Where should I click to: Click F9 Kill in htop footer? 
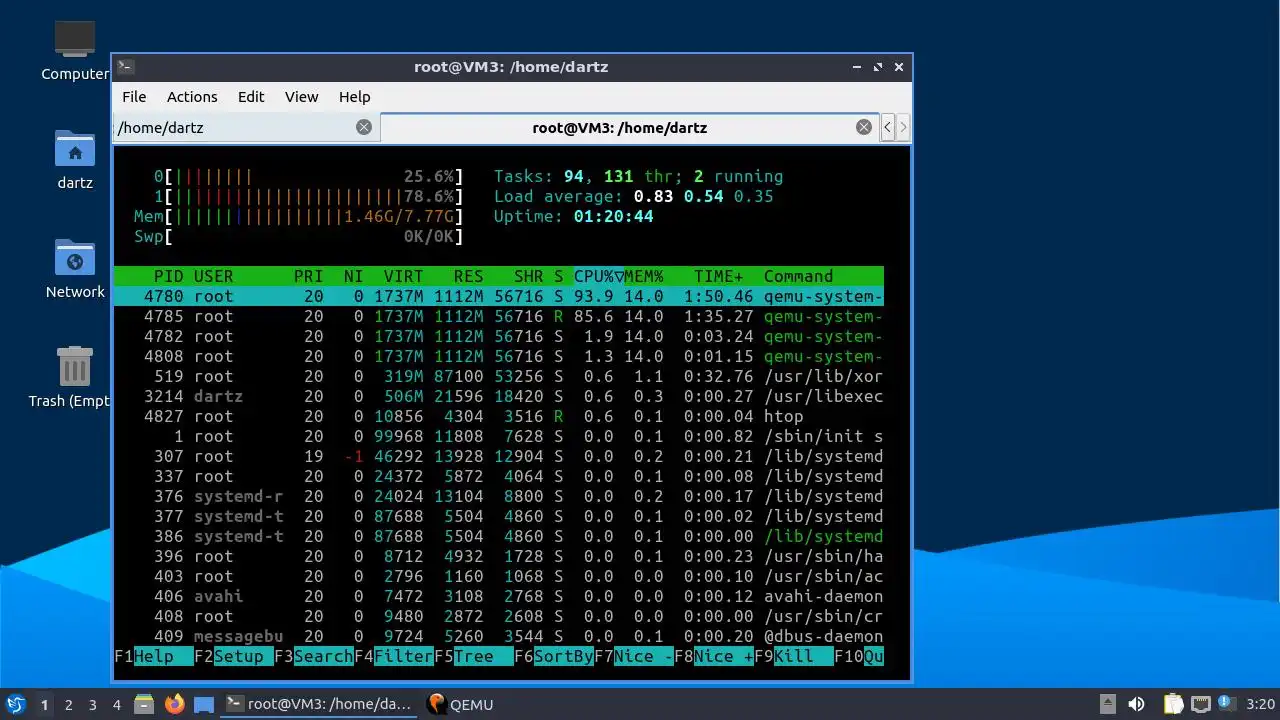pos(794,657)
